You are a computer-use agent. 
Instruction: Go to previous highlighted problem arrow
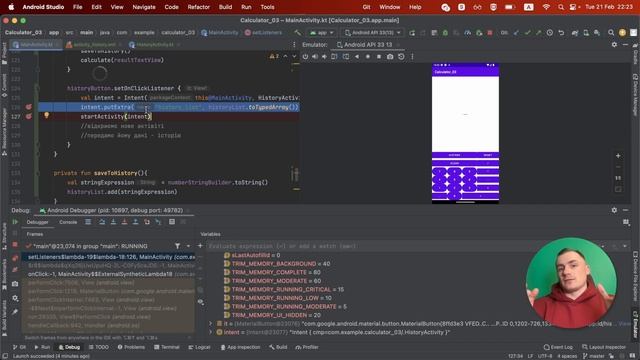point(285,56)
